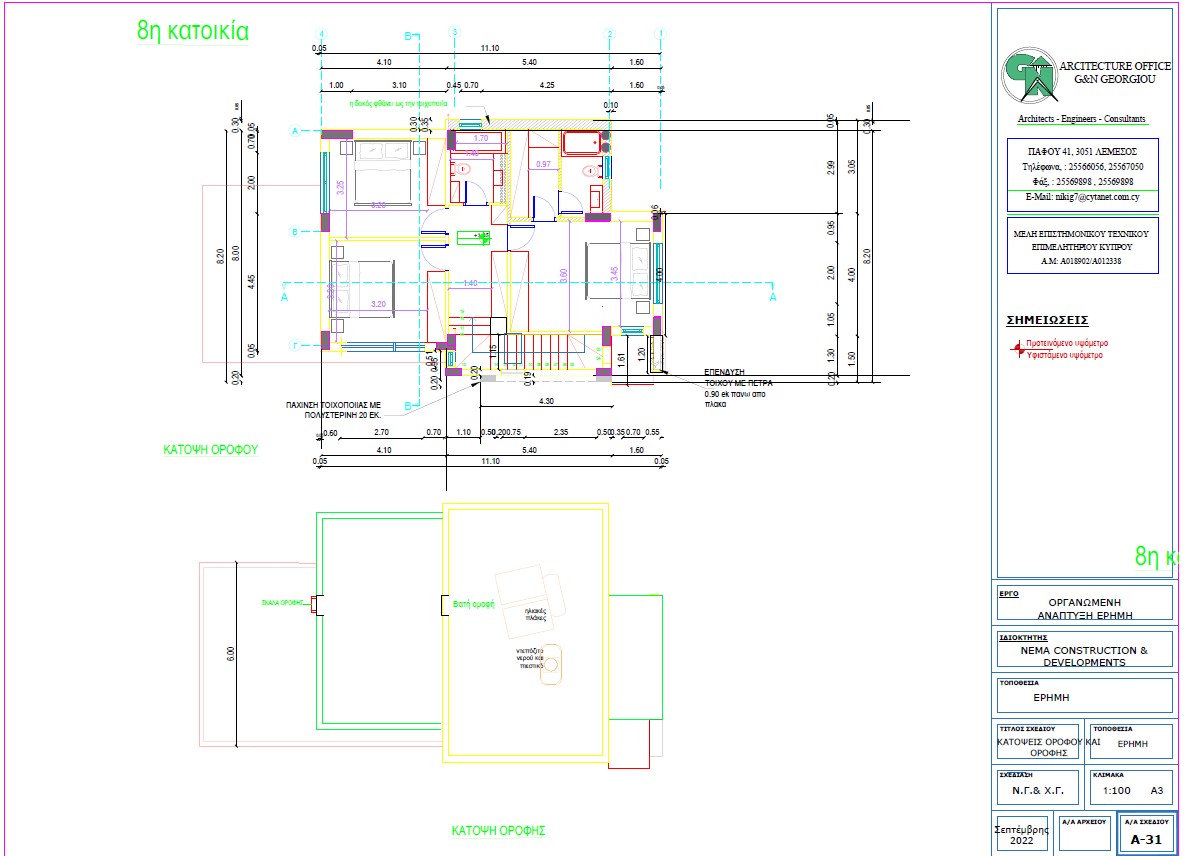Click the '1:100' scale value
1185x856 pixels.
[1116, 790]
